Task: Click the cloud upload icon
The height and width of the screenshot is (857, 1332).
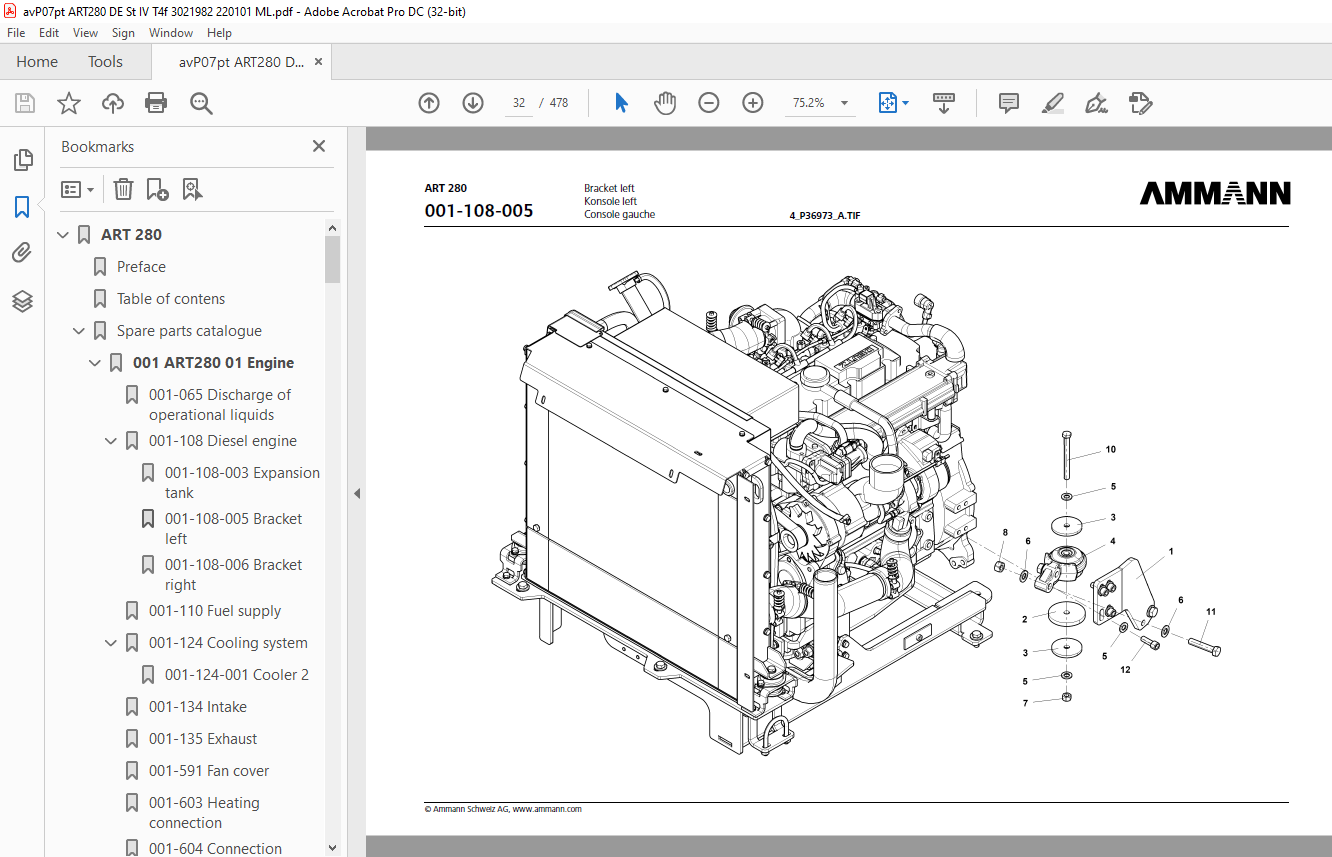Action: [113, 103]
